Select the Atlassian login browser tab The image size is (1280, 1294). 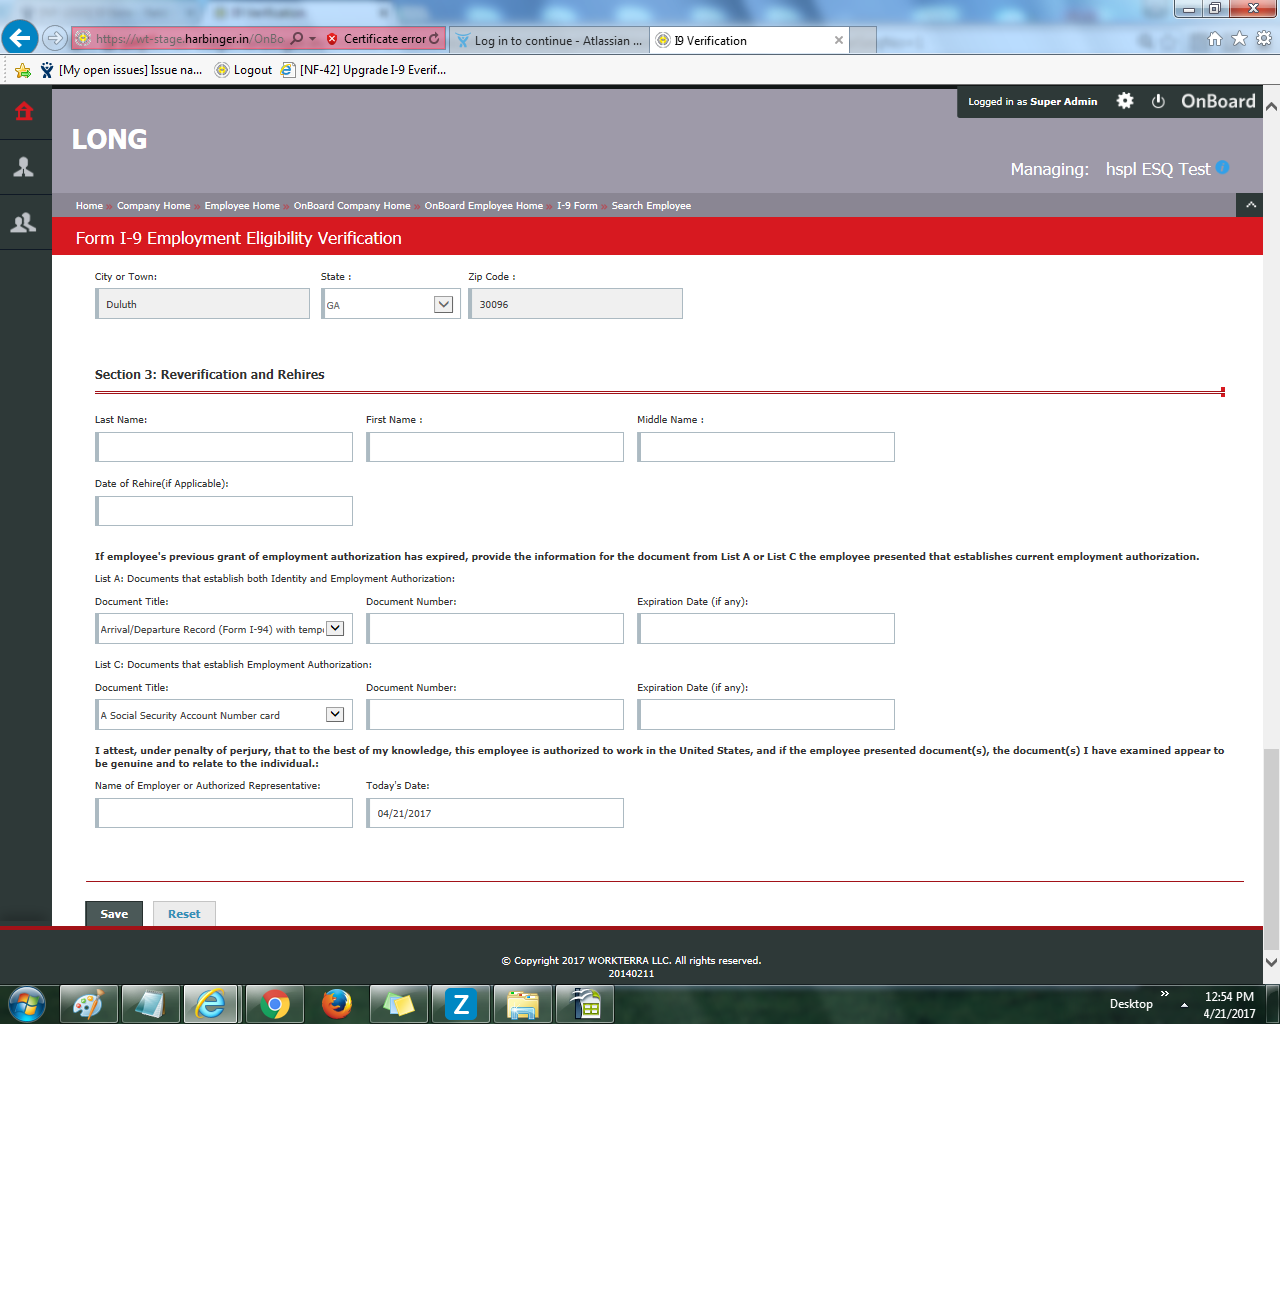point(548,40)
